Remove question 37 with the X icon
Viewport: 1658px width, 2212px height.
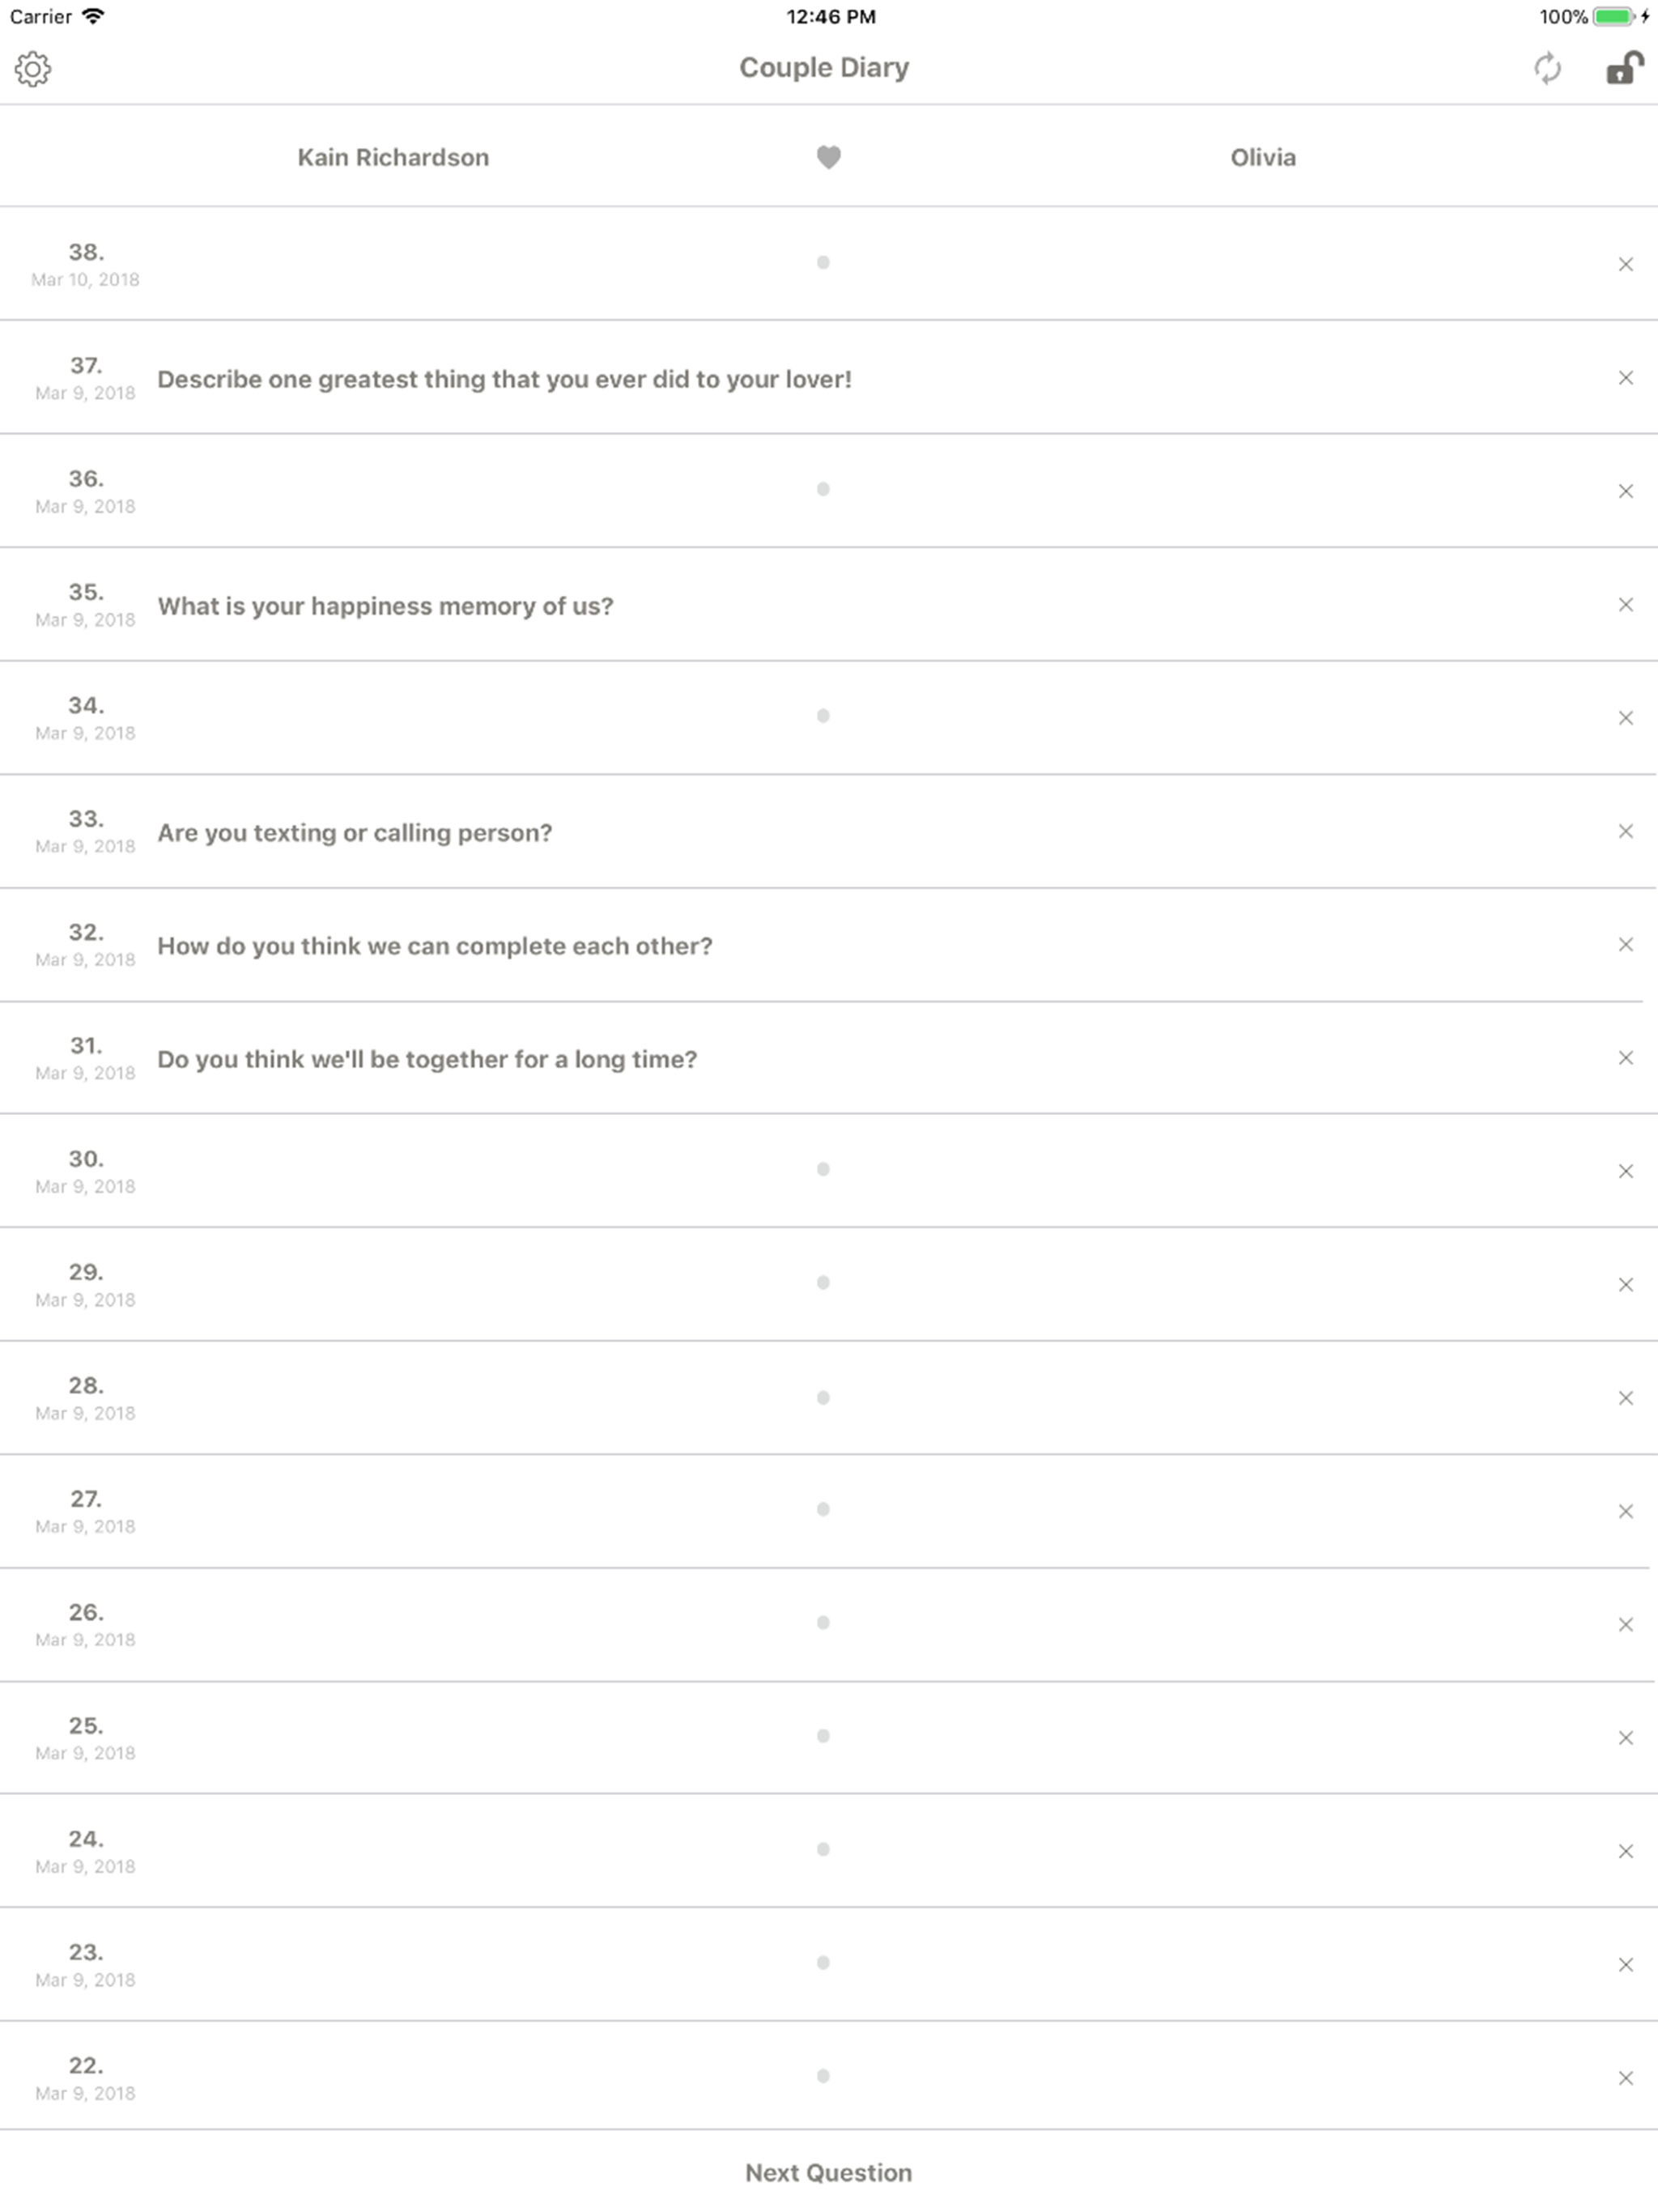click(1625, 377)
